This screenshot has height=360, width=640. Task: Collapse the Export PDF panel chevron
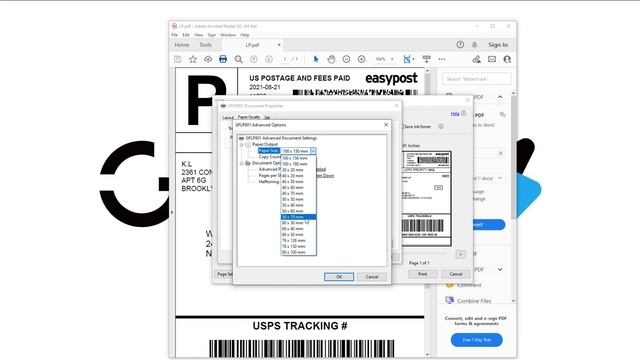click(x=500, y=97)
